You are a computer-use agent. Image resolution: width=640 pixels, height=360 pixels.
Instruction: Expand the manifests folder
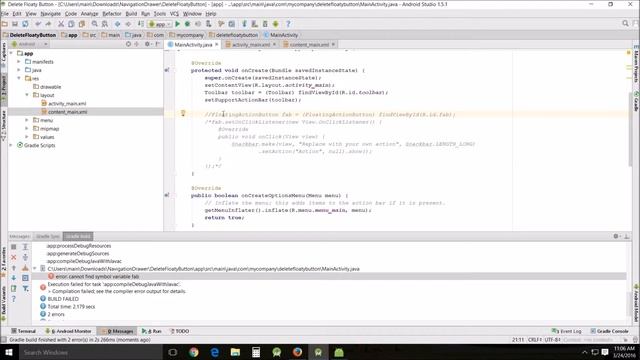[19, 62]
